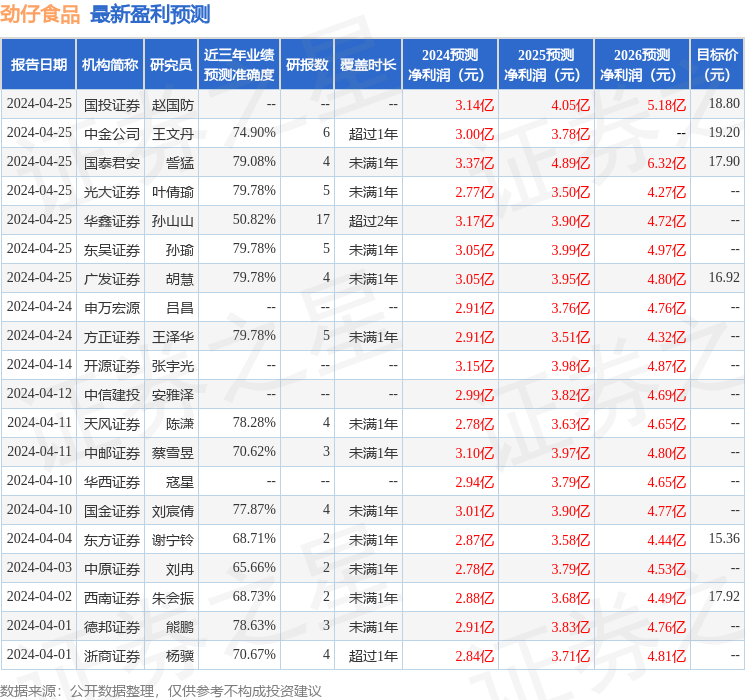Click the 目标价 column header
This screenshot has width=745, height=700.
[x=717, y=65]
